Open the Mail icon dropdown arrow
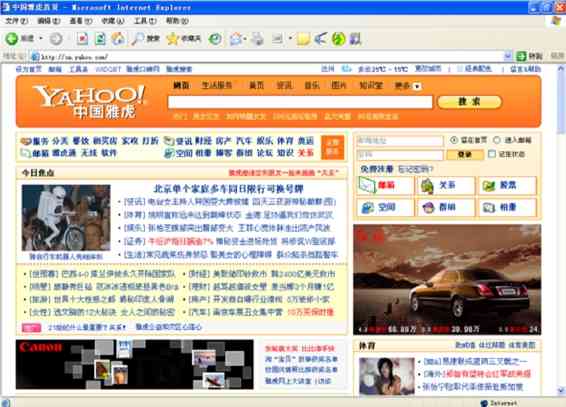 point(245,39)
